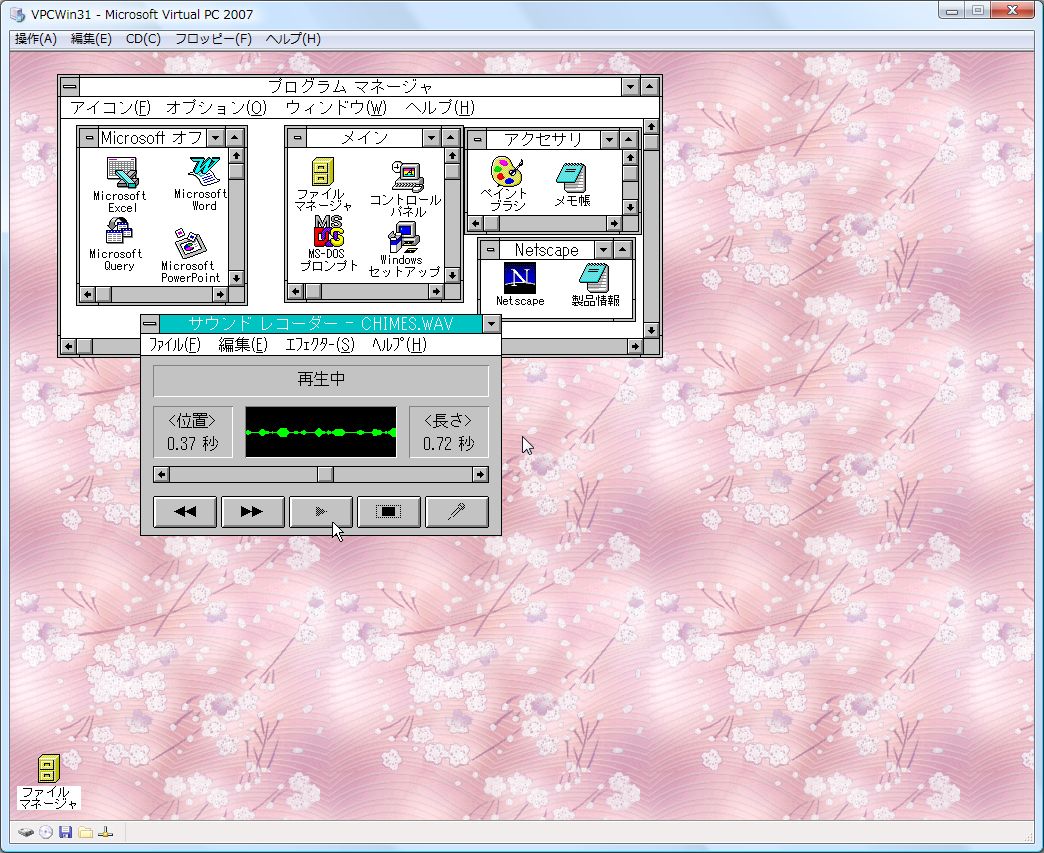Viewport: 1044px width, 853px height.
Task: Select the Microsoft PowerPoint icon
Action: tap(189, 244)
